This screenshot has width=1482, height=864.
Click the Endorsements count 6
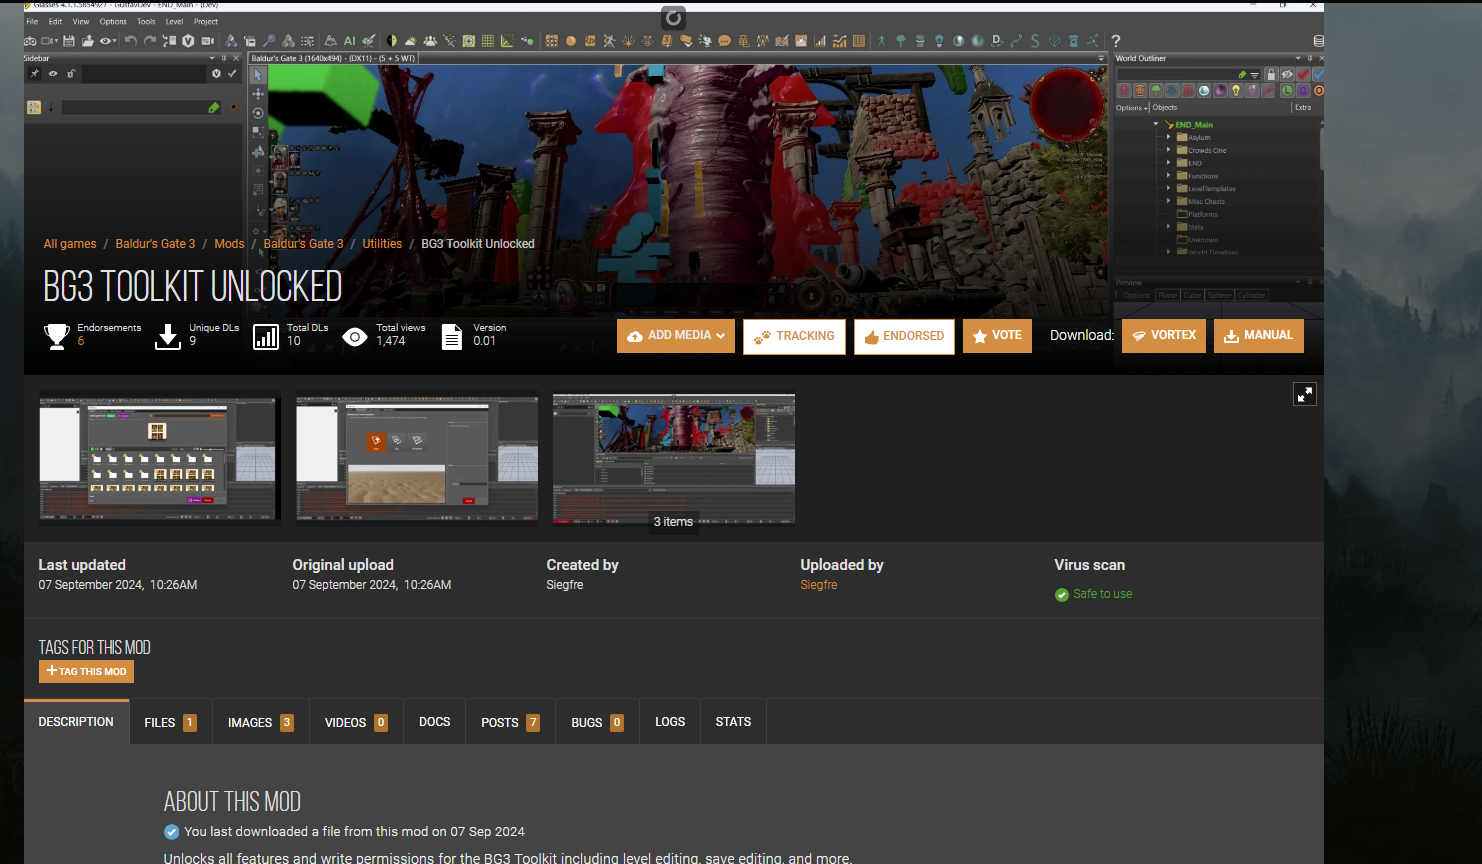coord(81,341)
